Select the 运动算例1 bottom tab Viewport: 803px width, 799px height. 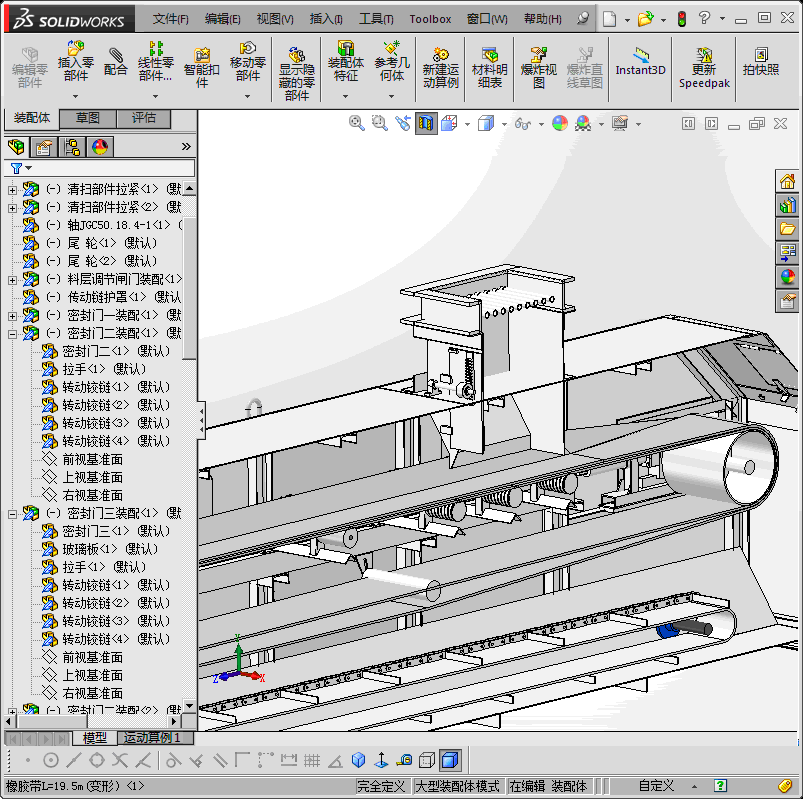(x=151, y=738)
